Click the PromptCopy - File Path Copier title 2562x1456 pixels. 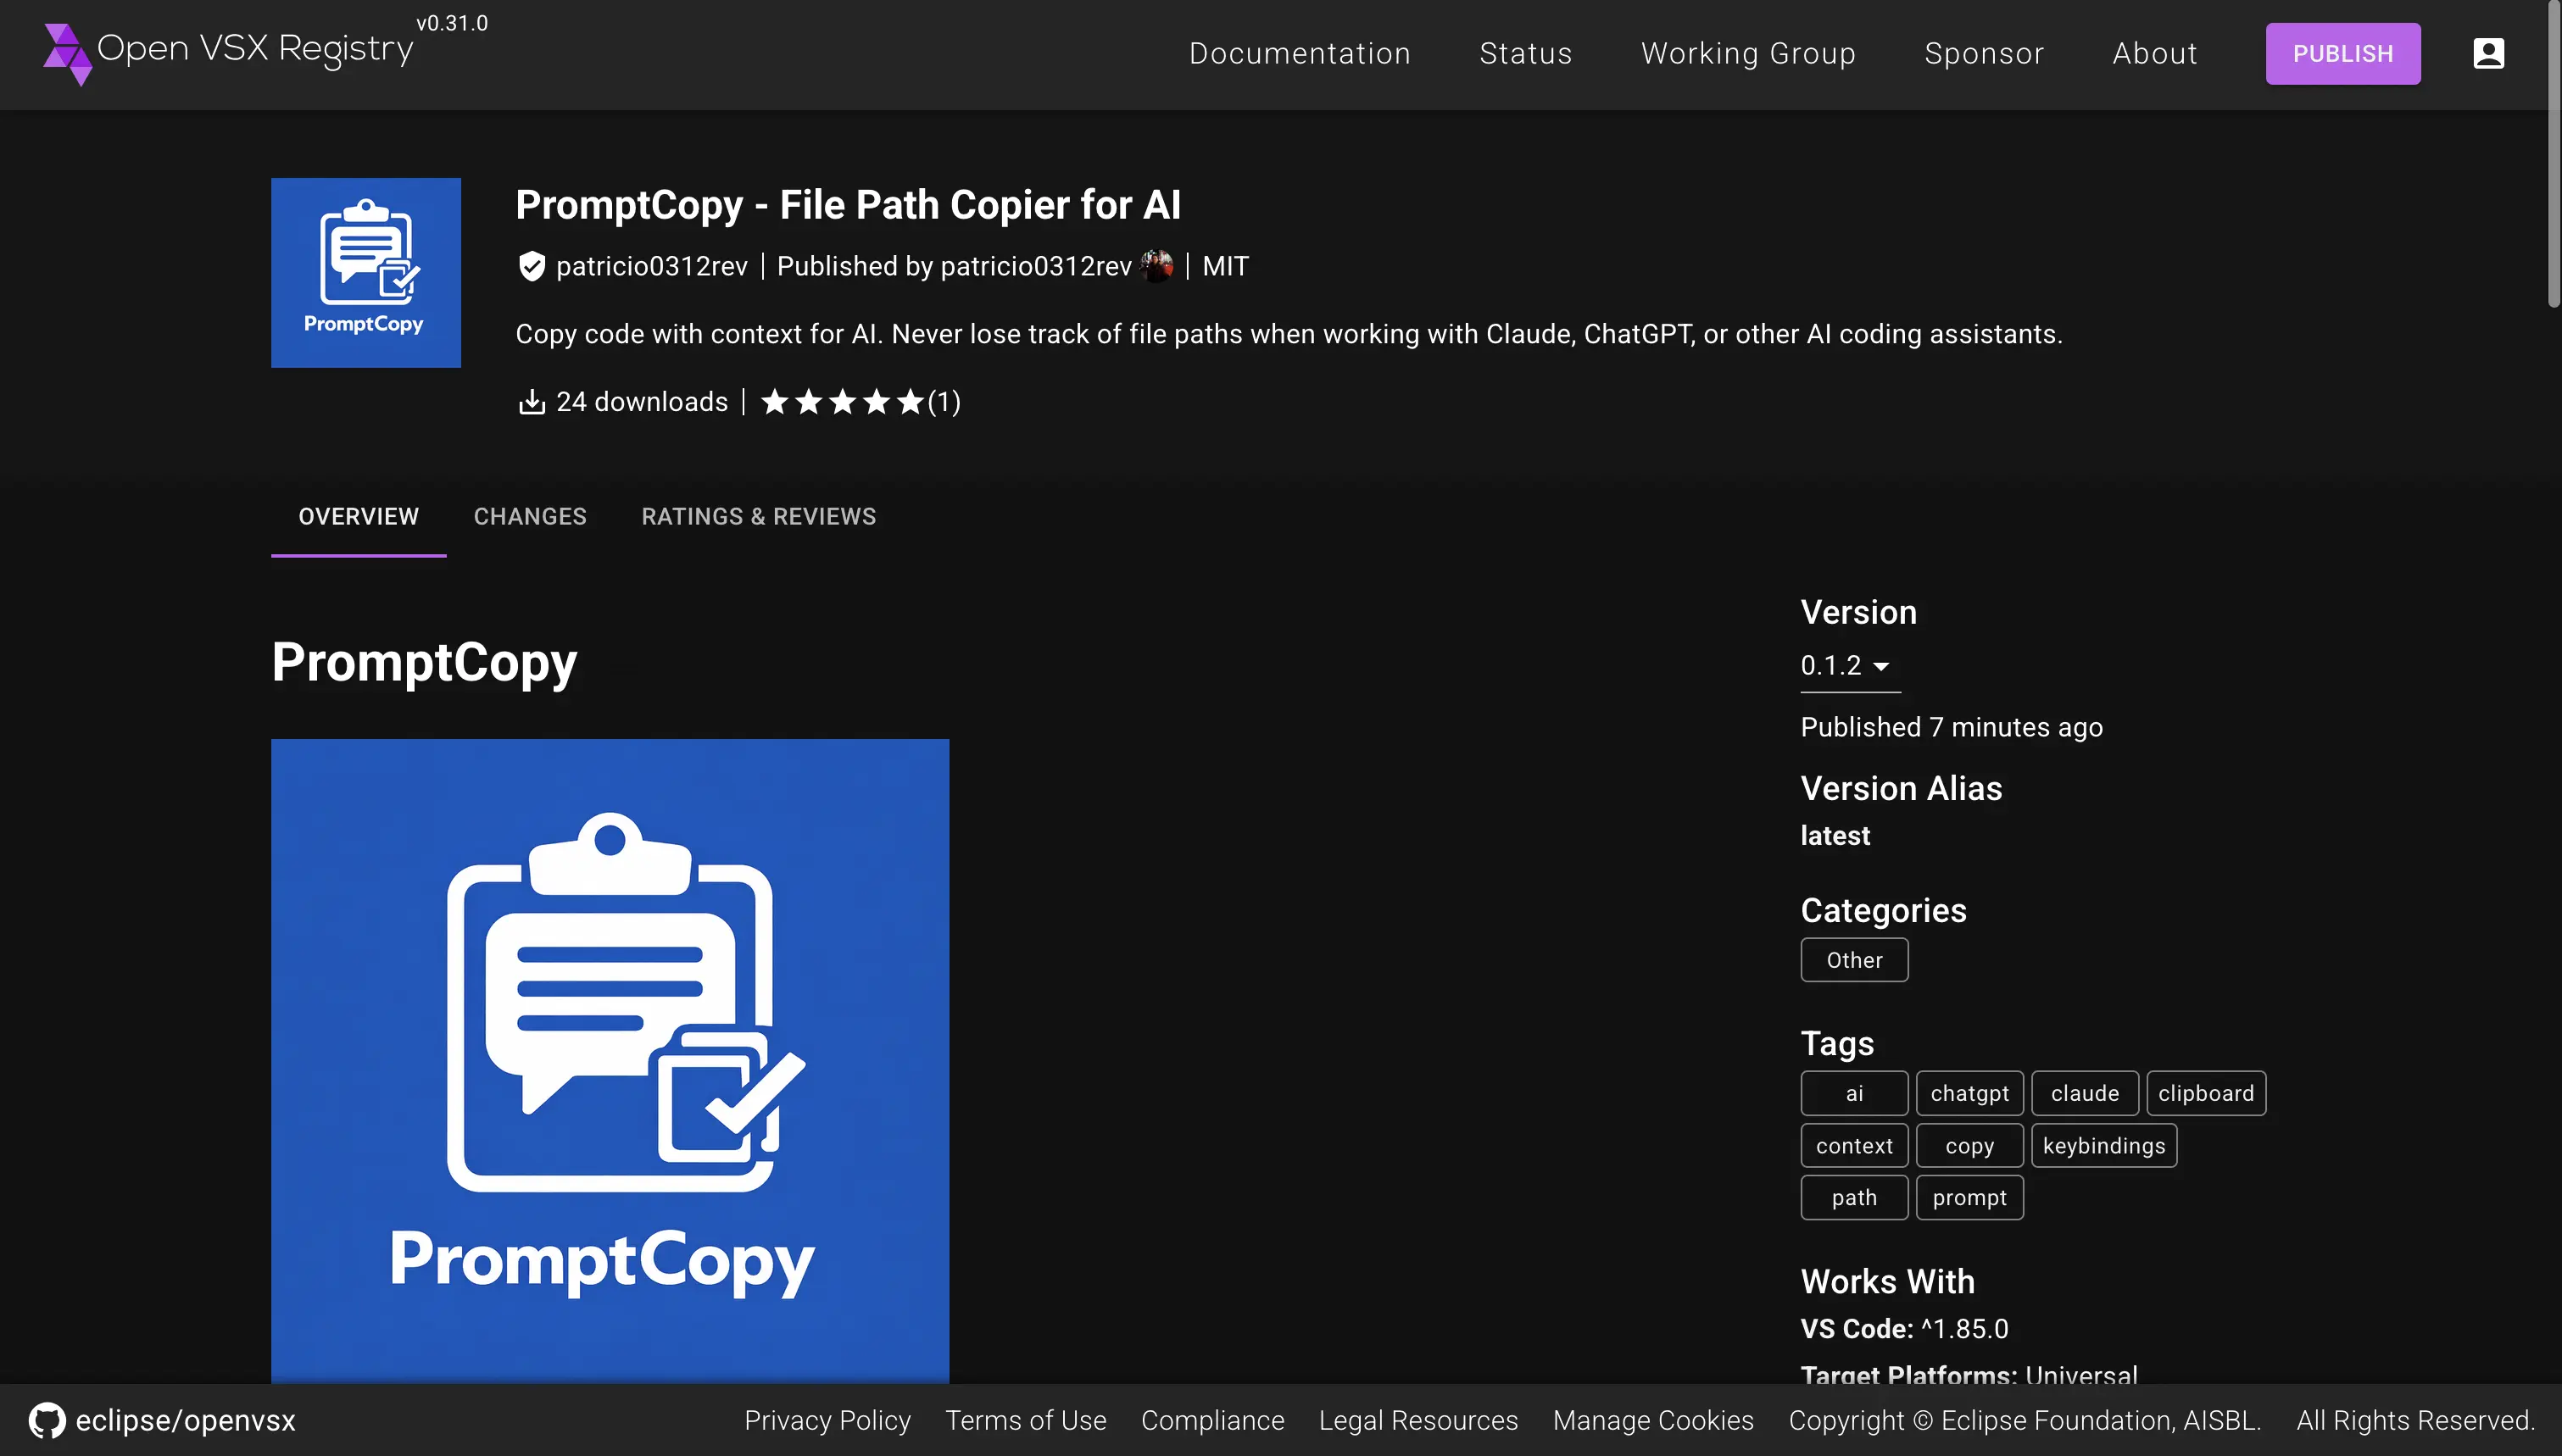848,204
